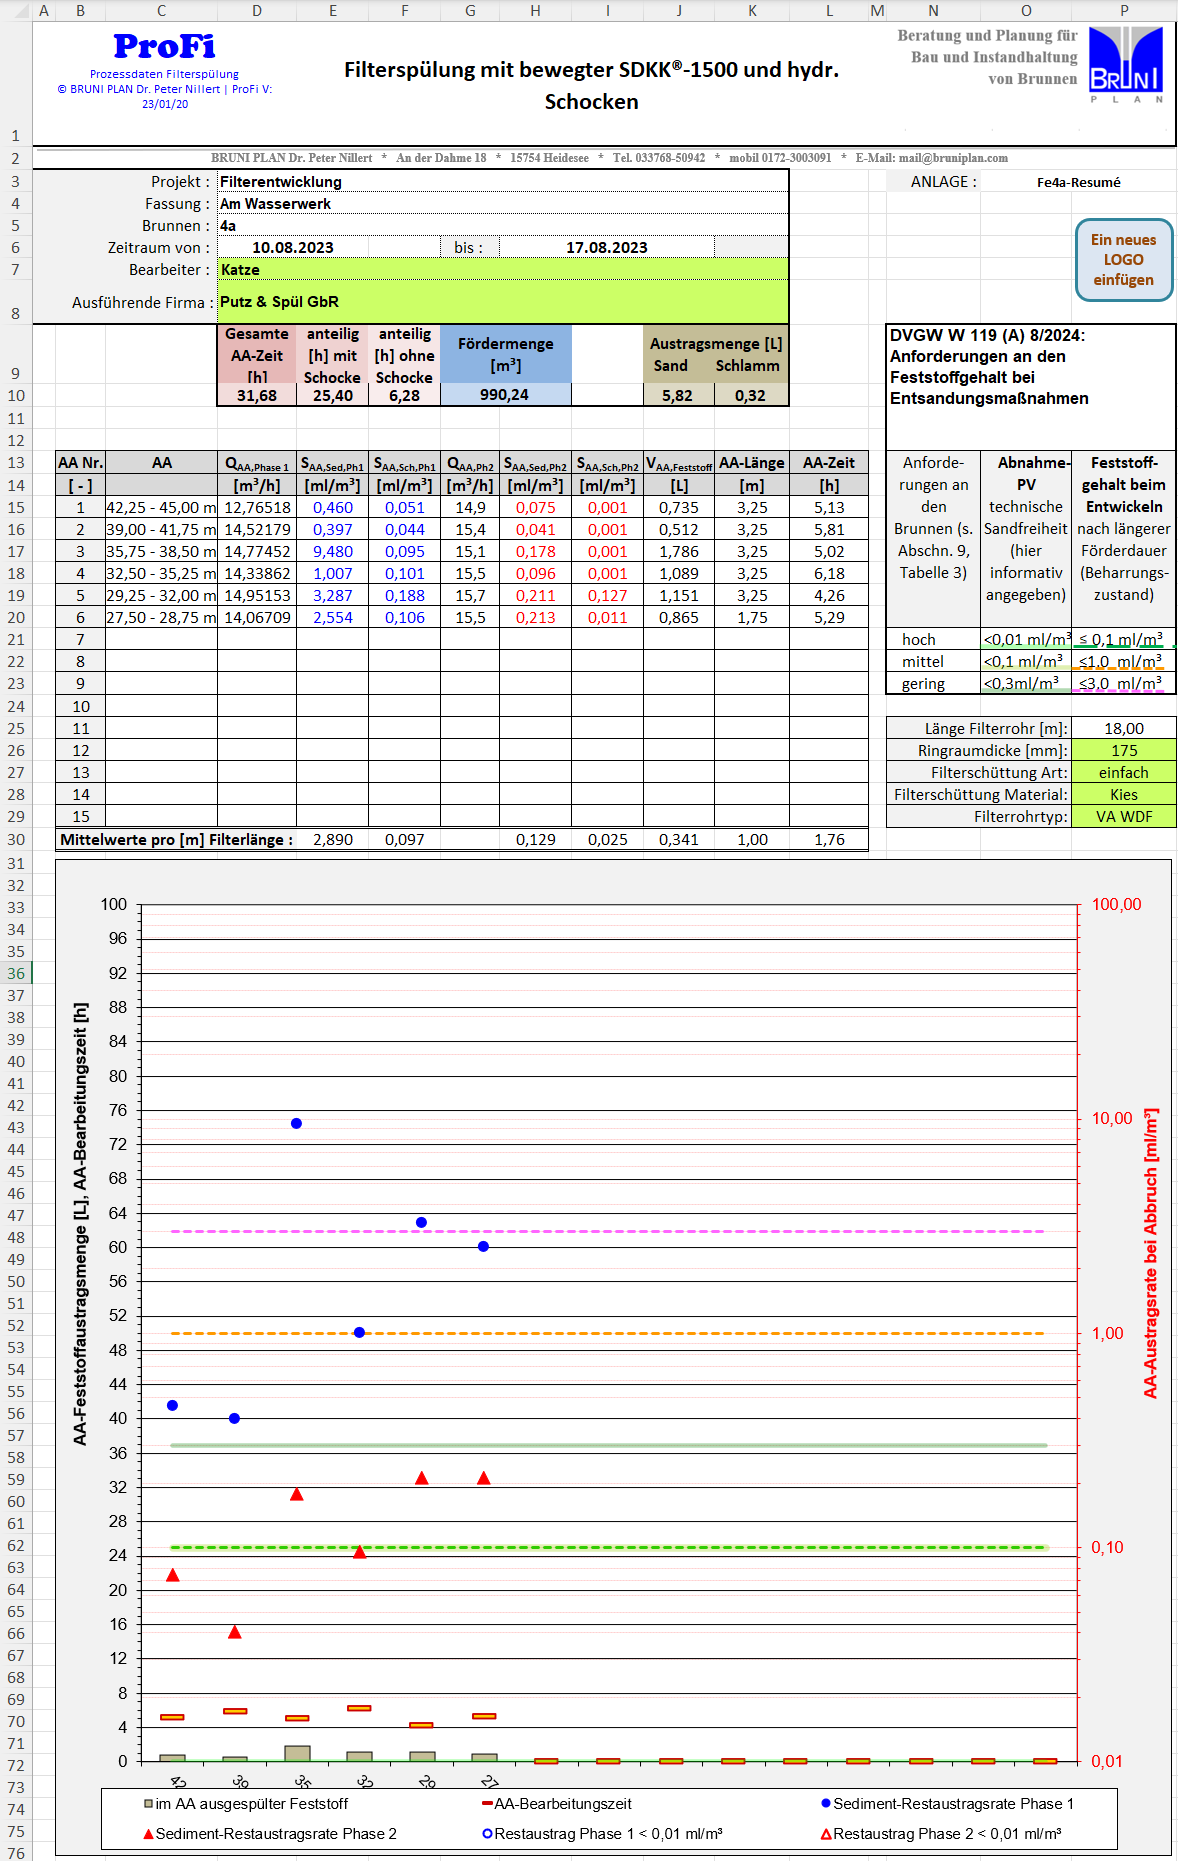
Task: Click the highest blue Phase 1 data point
Action: pos(296,1124)
